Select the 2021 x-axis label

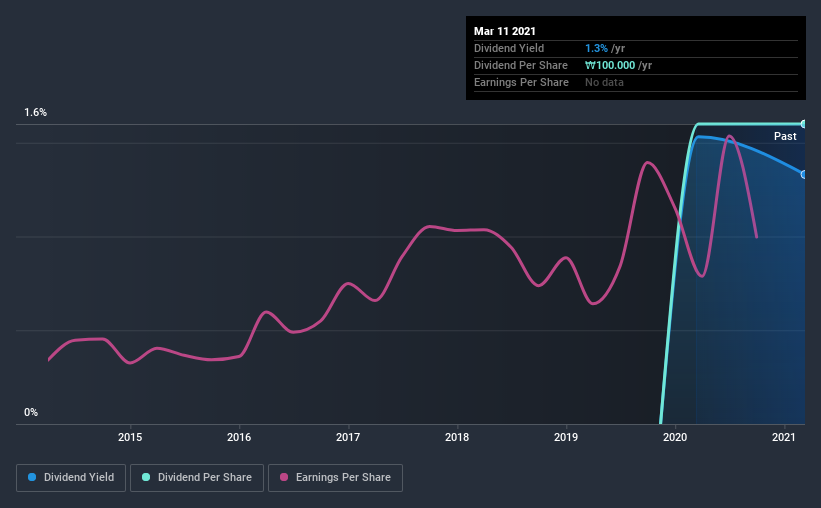(784, 436)
